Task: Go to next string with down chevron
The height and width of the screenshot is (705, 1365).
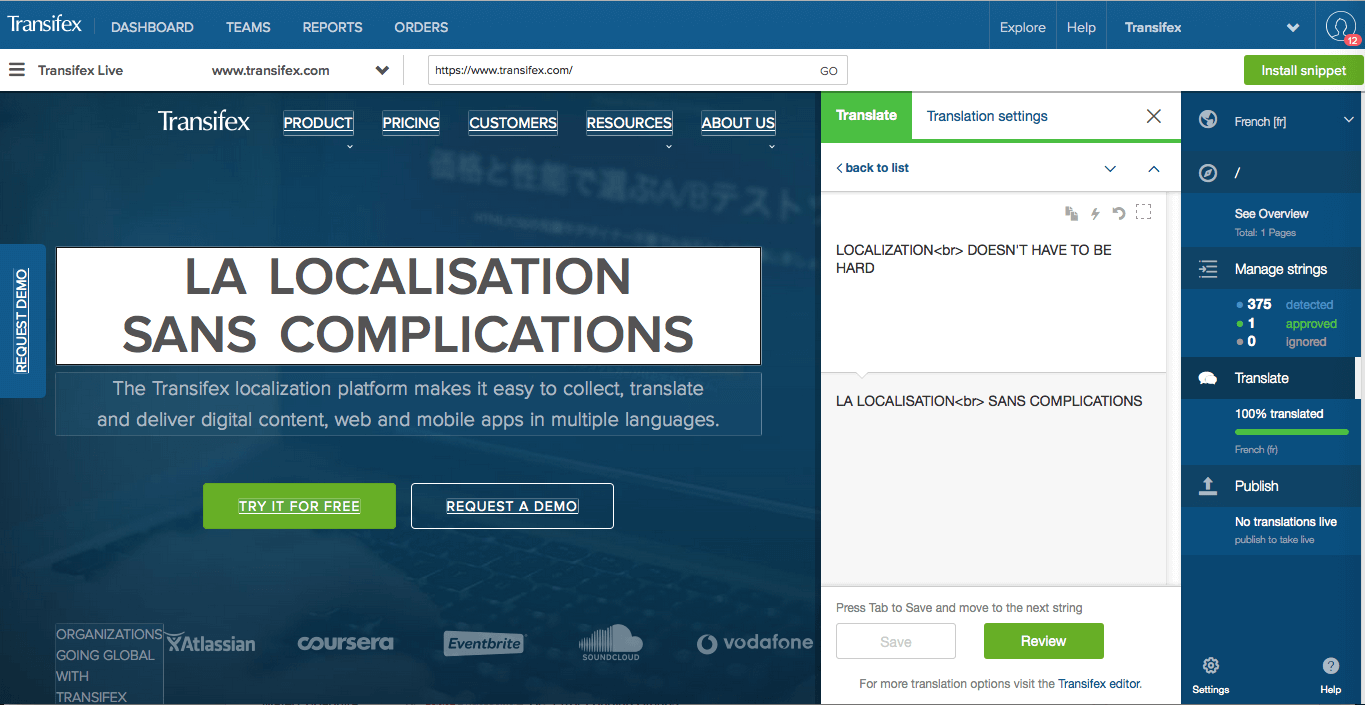Action: [1110, 168]
